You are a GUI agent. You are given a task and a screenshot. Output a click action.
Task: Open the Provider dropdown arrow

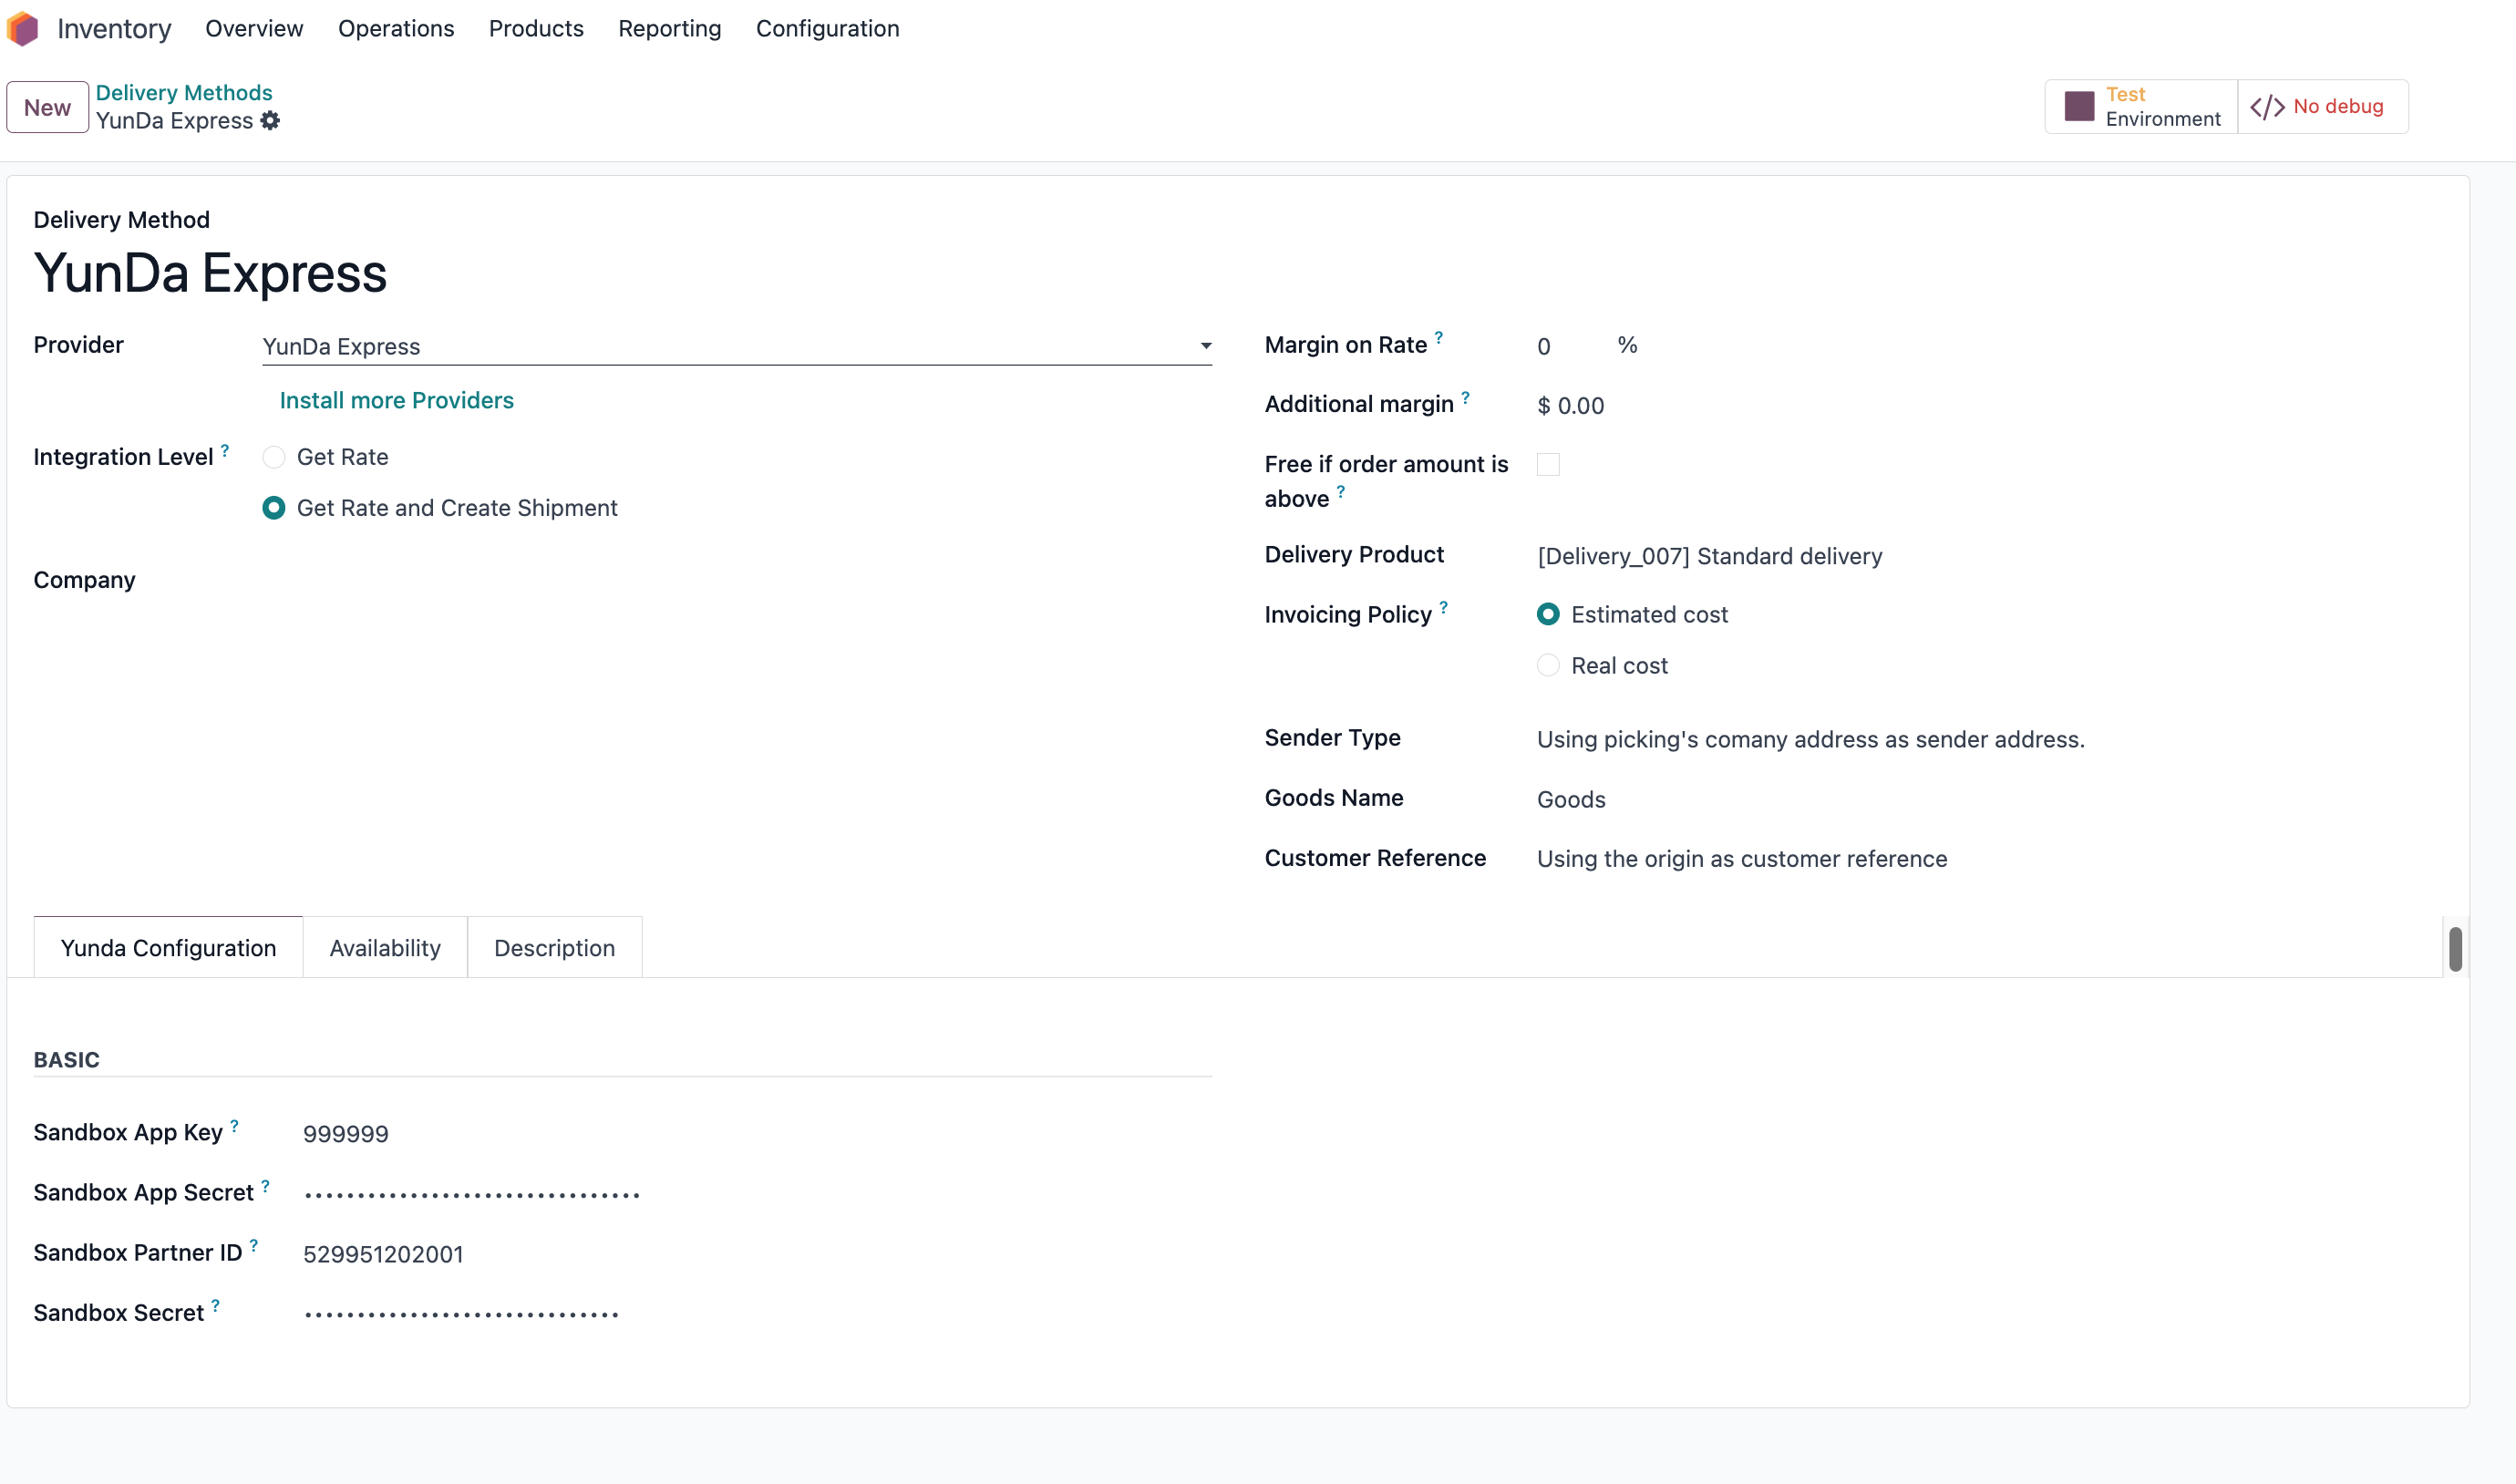pyautogui.click(x=1206, y=346)
